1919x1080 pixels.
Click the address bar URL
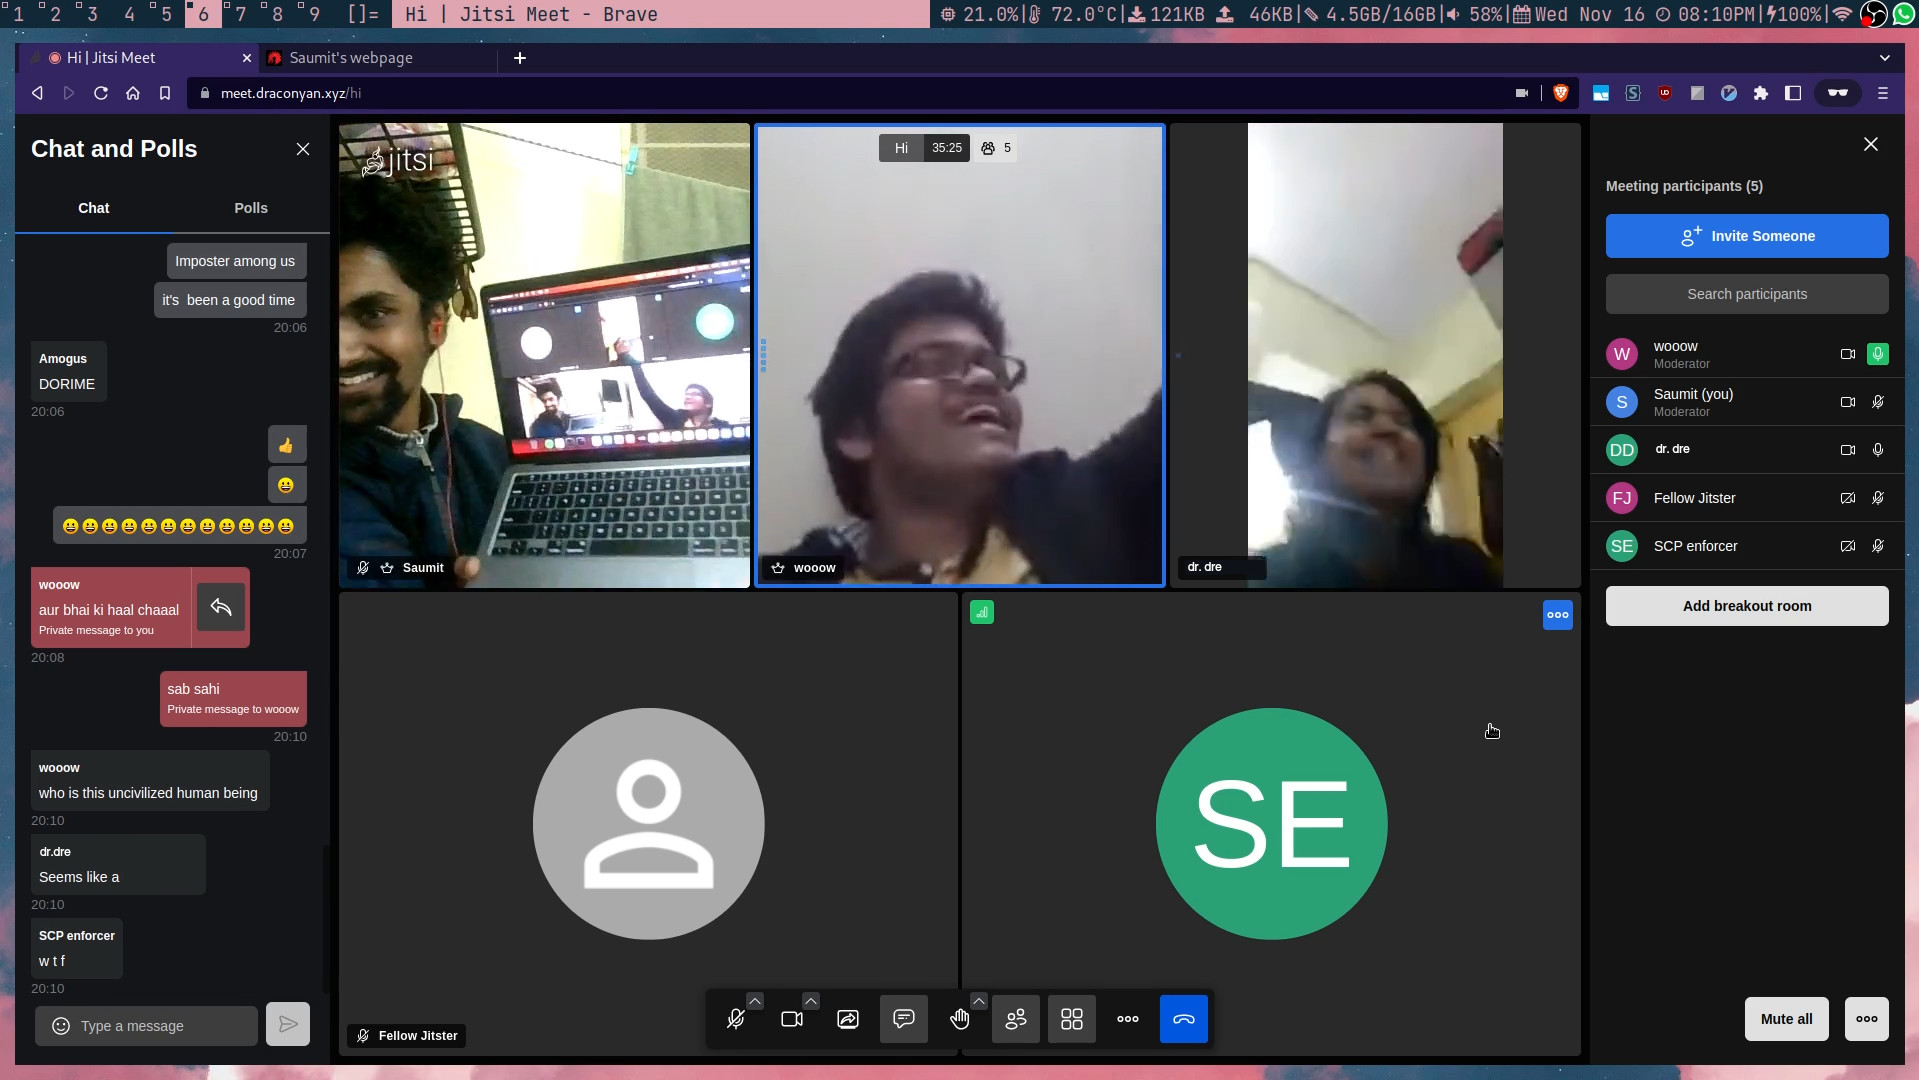[x=291, y=93]
